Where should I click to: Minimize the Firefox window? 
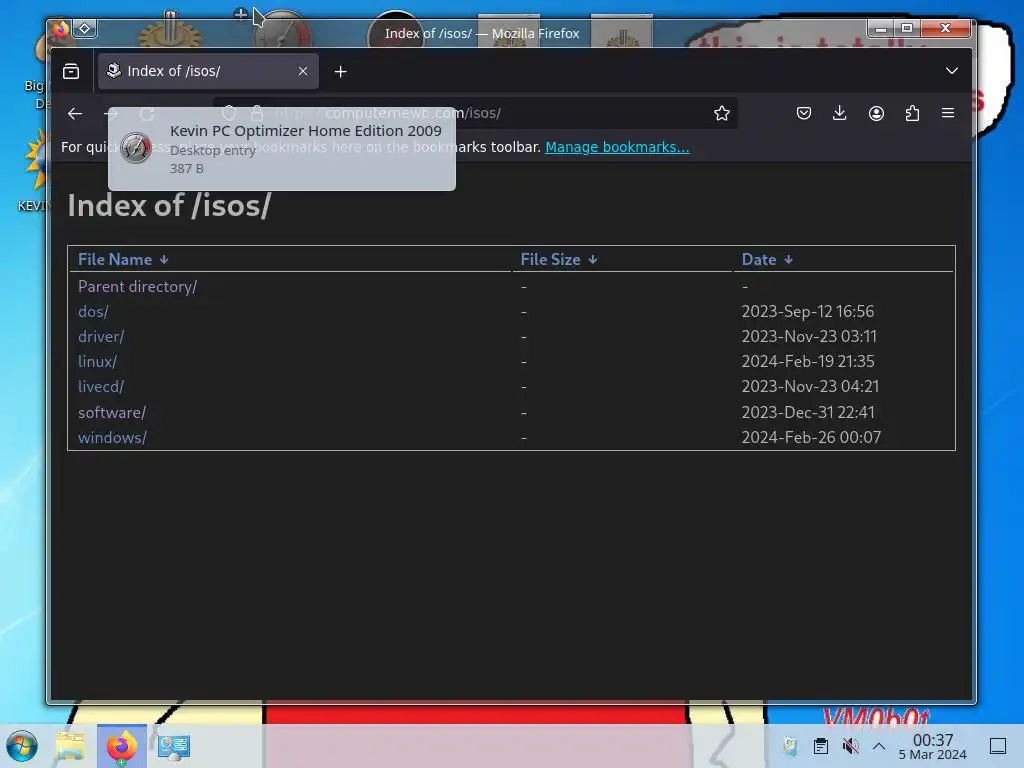pos(881,28)
